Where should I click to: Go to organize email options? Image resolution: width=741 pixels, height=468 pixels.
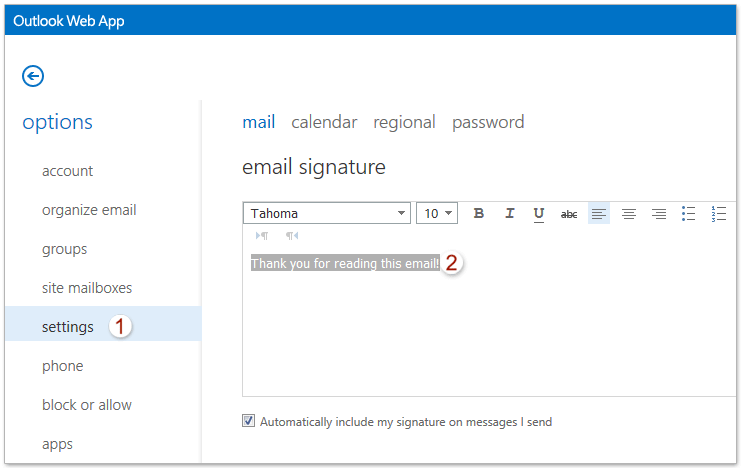coord(89,210)
